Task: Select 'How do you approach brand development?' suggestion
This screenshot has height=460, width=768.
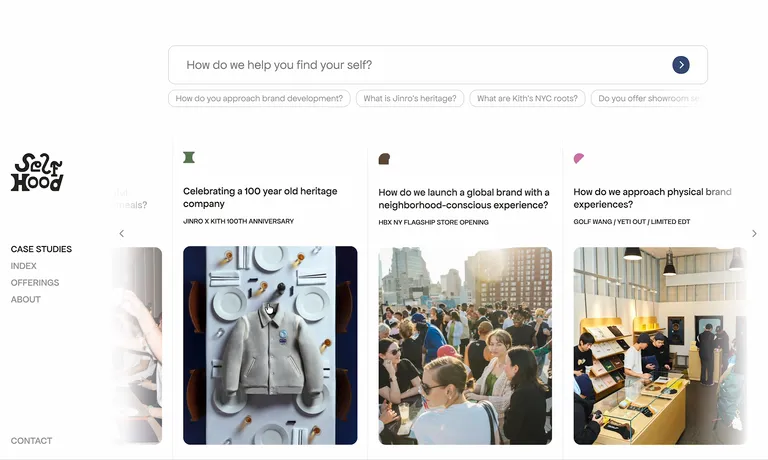Action: tap(259, 98)
